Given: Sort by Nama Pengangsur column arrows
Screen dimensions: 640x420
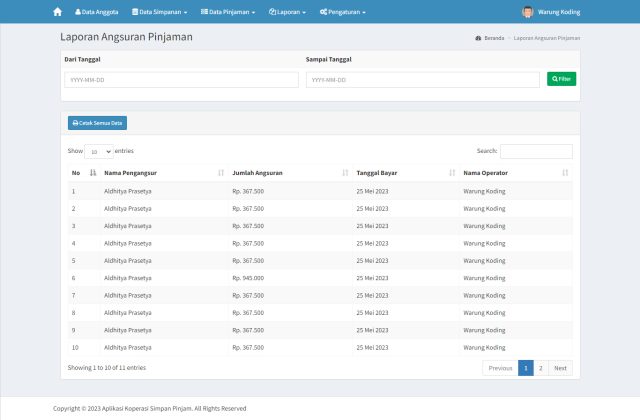Looking at the screenshot, I should (x=221, y=173).
